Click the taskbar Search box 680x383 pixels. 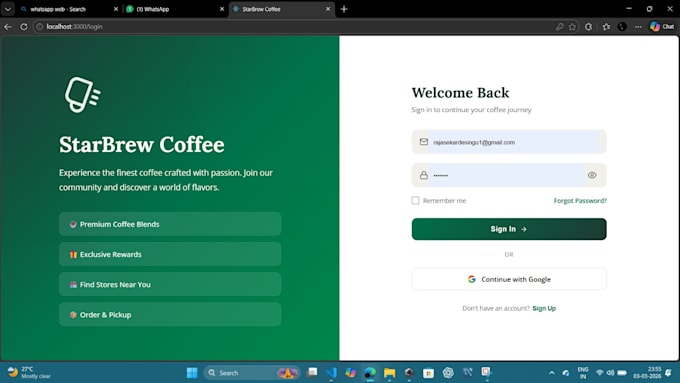click(252, 373)
